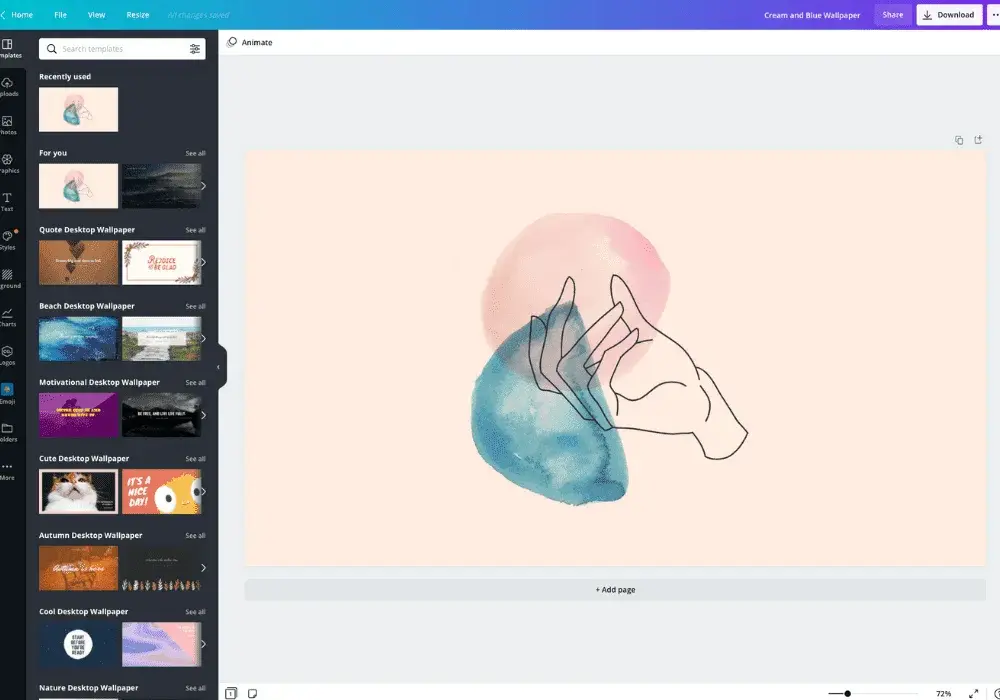See all Autumn Desktop Wallpaper templates
The height and width of the screenshot is (700, 1000).
(195, 536)
